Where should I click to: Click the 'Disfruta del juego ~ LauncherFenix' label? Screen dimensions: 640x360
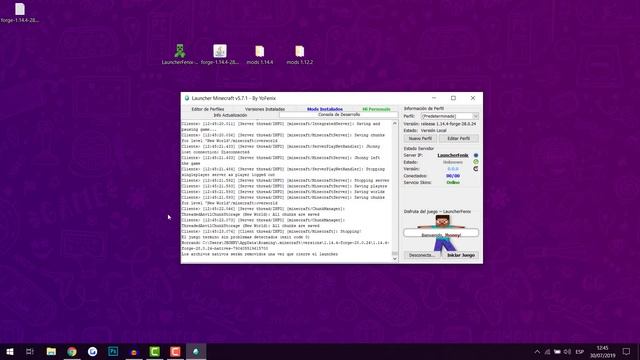437,211
